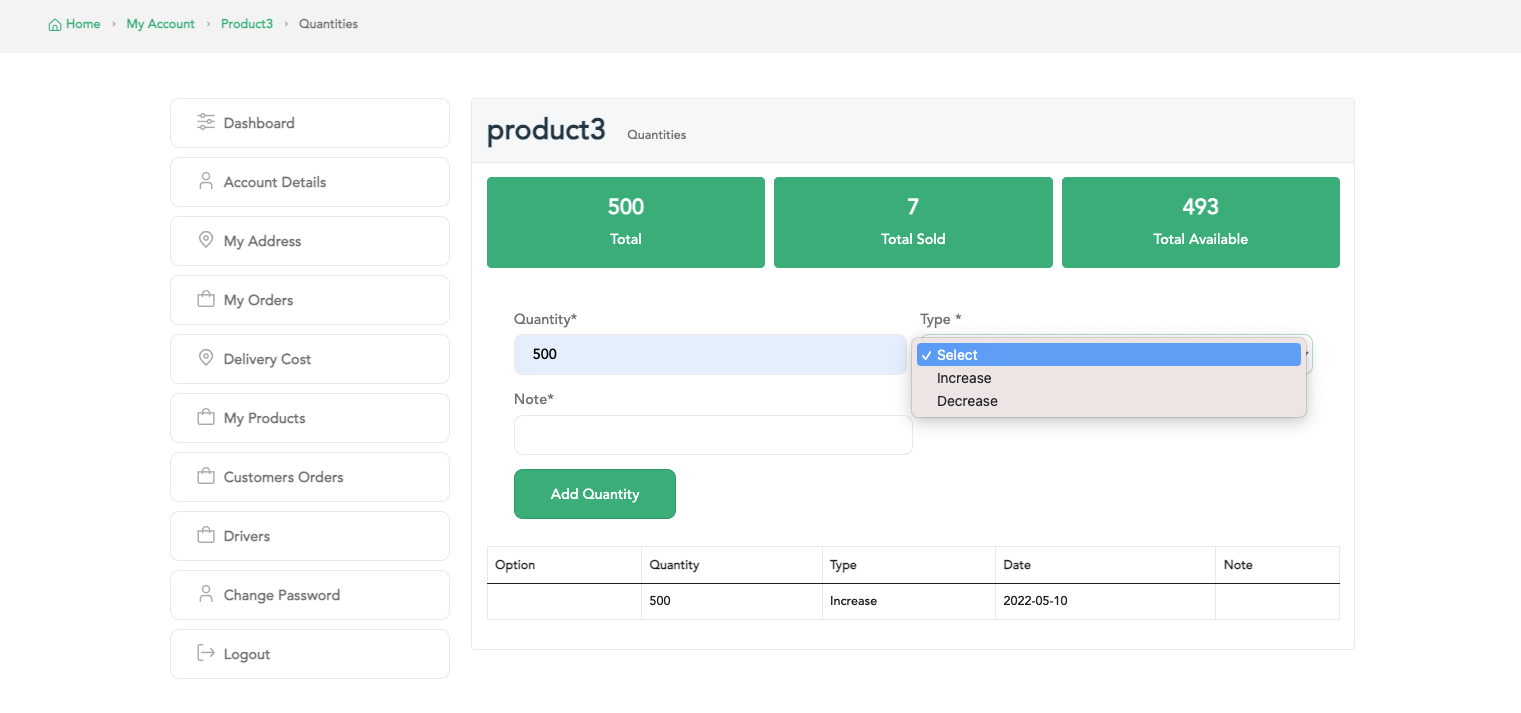Pick the Select placeholder option

point(1108,355)
